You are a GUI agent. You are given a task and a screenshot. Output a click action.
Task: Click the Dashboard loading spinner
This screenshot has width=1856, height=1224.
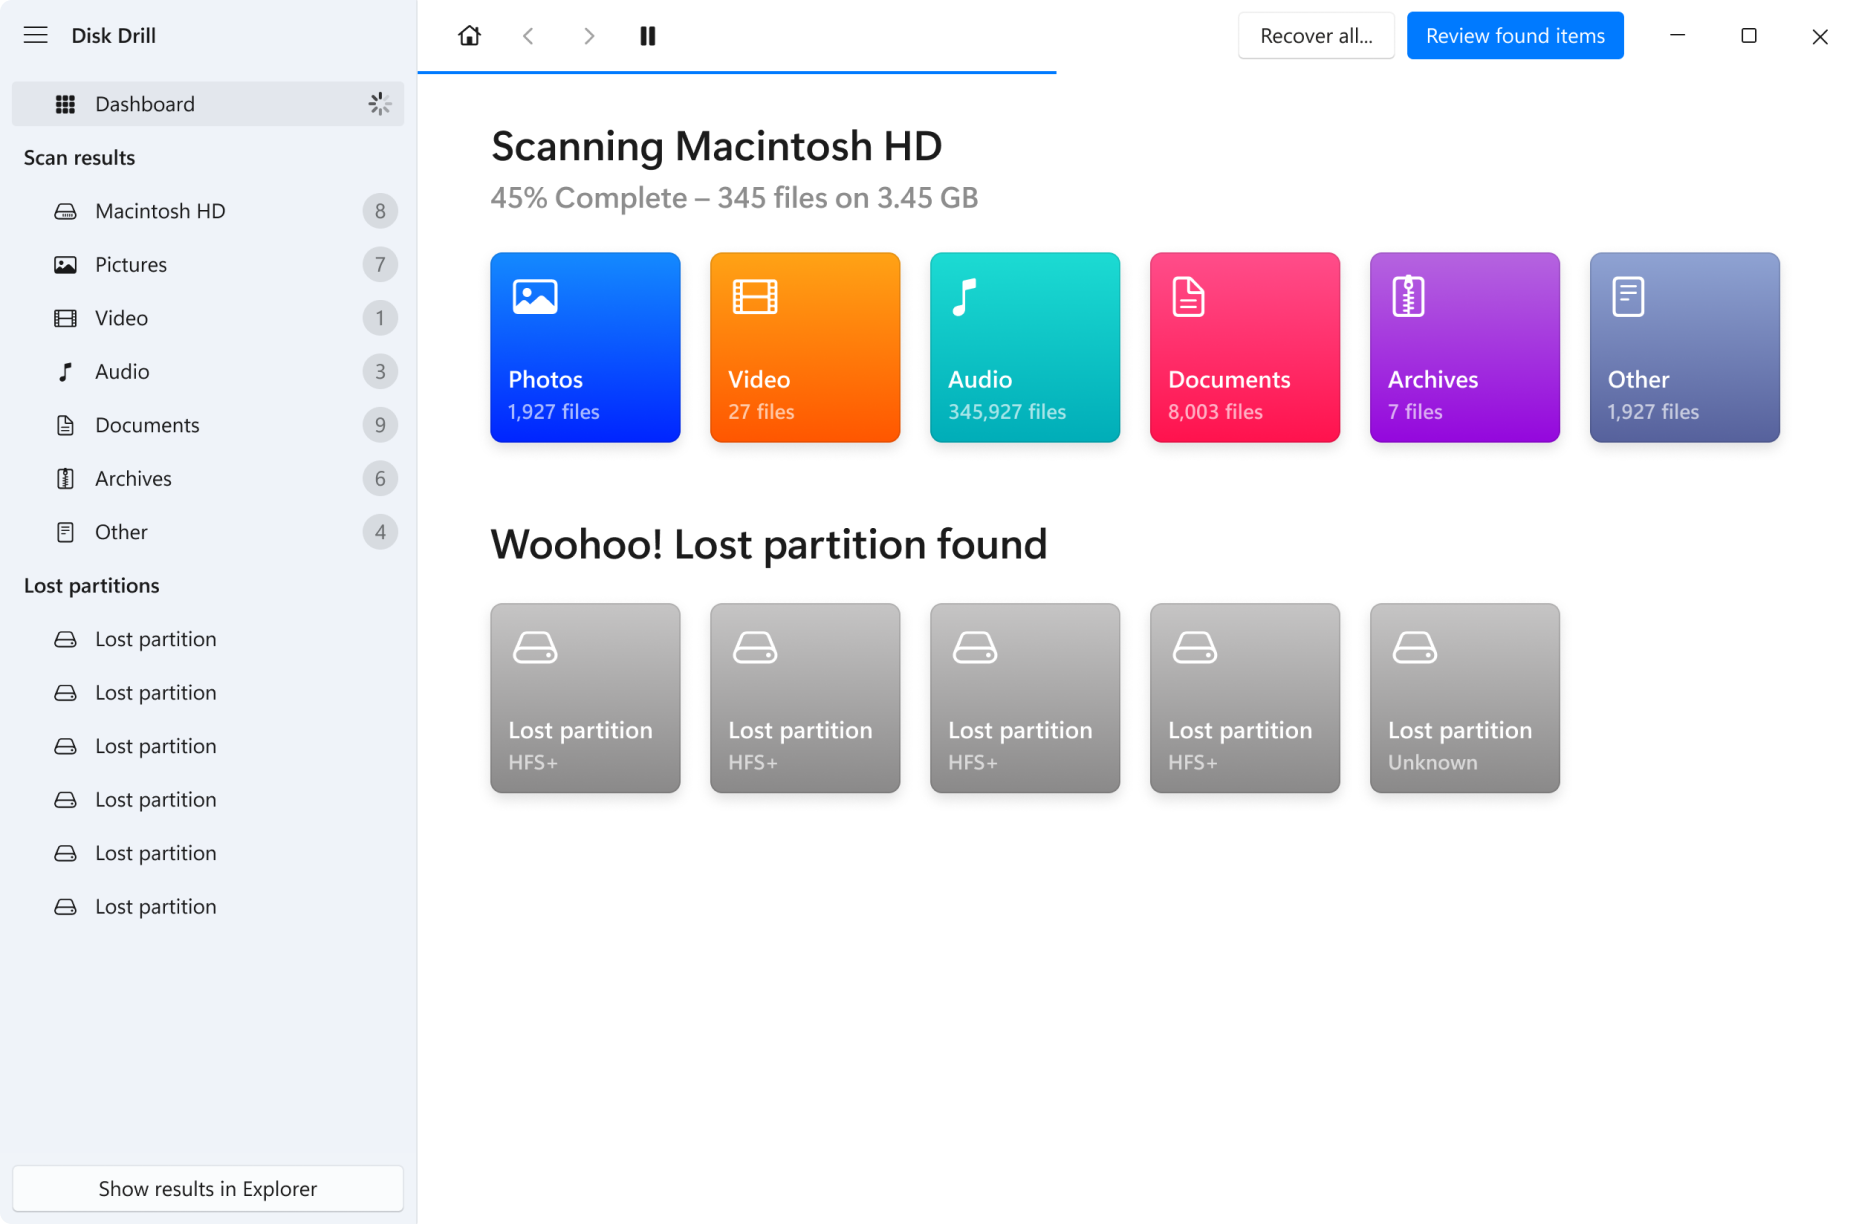379,103
